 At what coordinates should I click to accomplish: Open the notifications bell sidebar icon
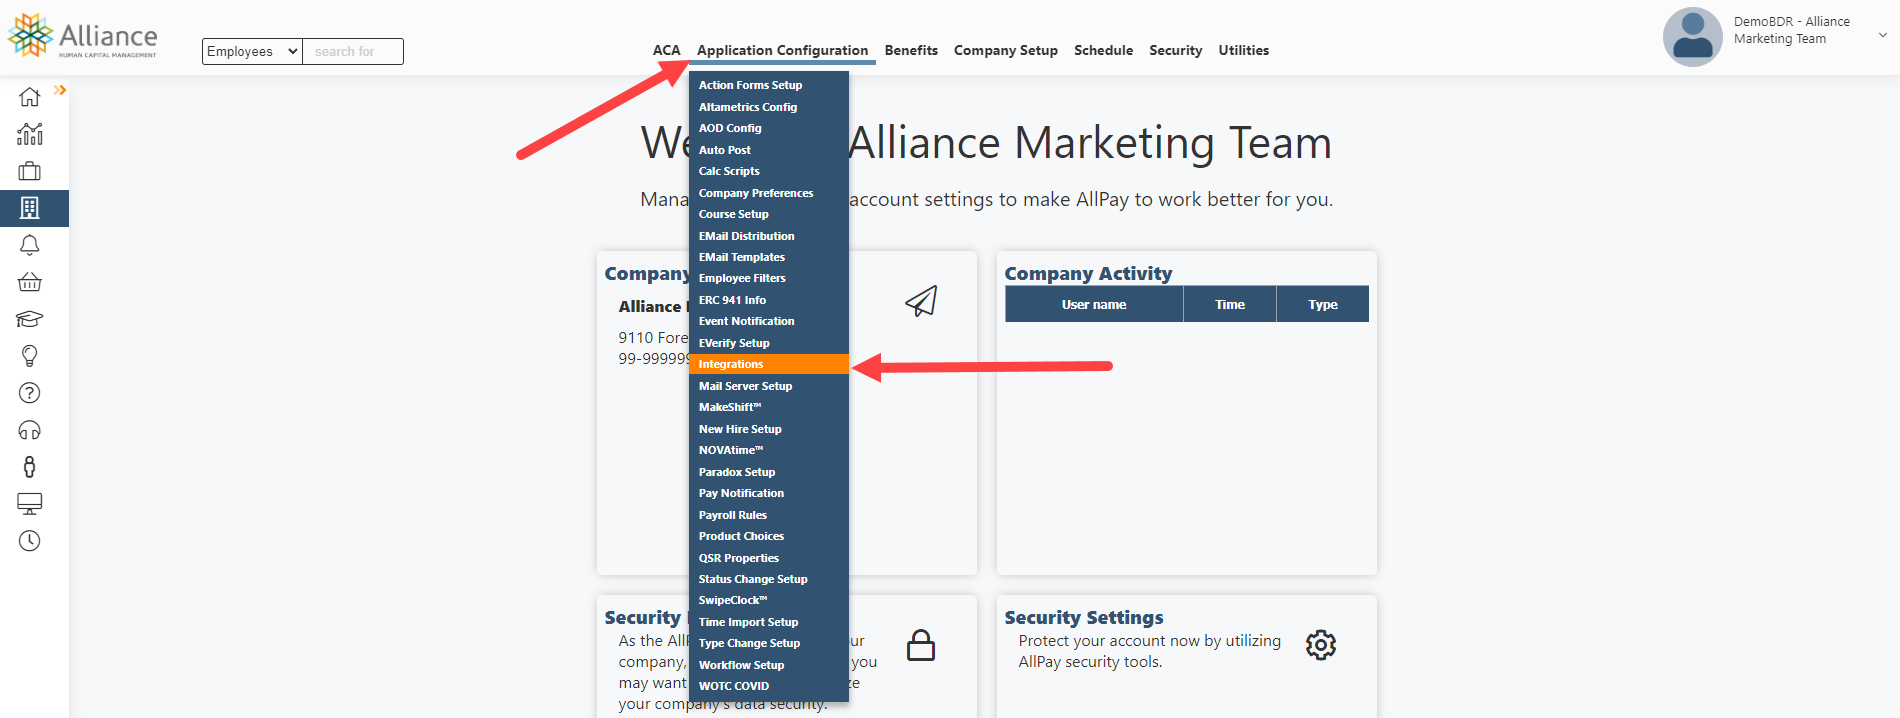(30, 245)
